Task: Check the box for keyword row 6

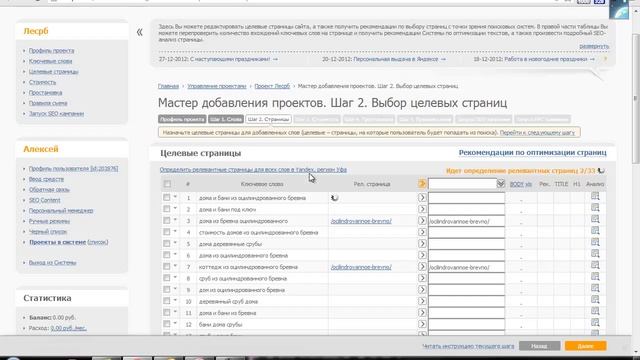Action: [167, 255]
